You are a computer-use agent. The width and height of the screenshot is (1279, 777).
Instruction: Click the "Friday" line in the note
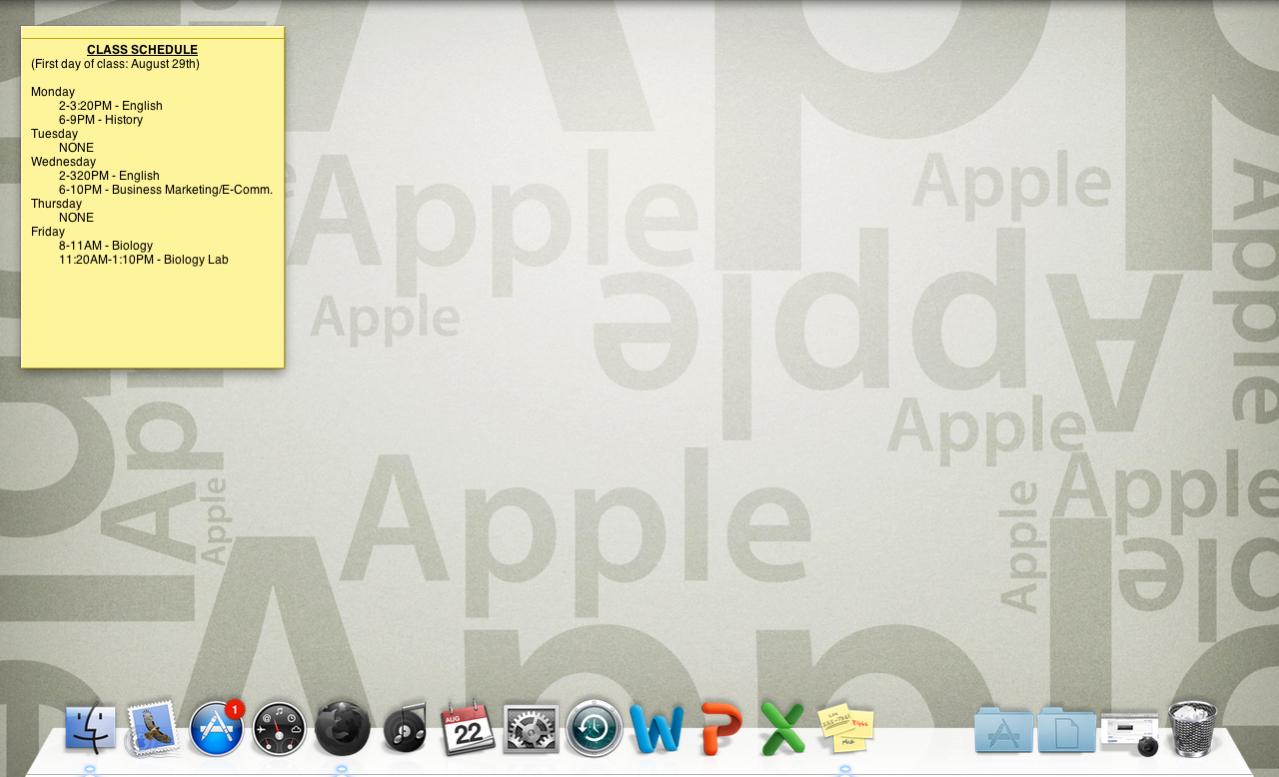(x=48, y=232)
